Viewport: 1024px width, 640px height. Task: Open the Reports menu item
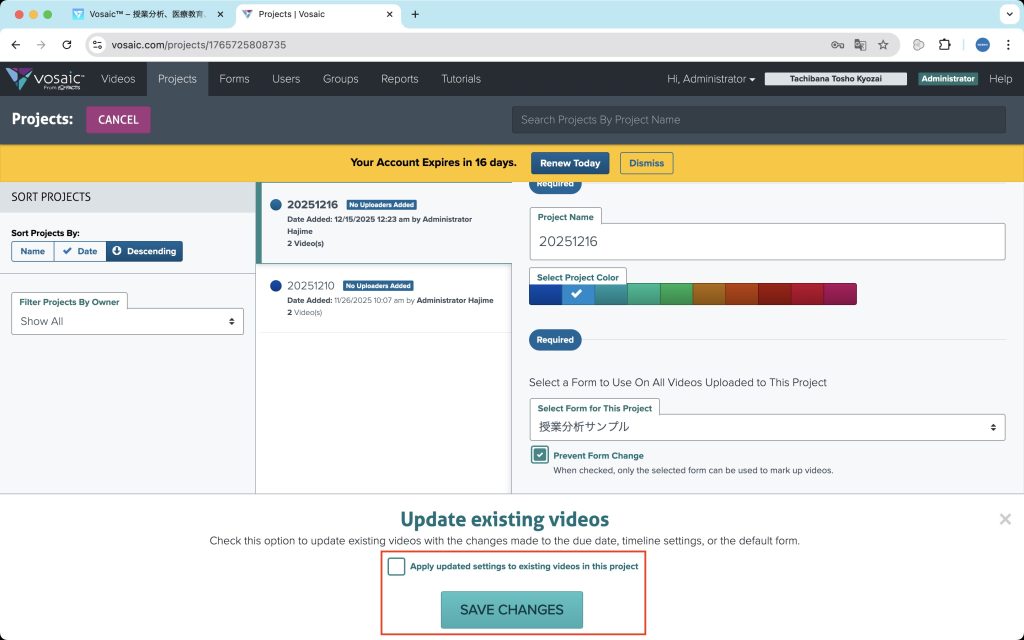[x=399, y=79]
